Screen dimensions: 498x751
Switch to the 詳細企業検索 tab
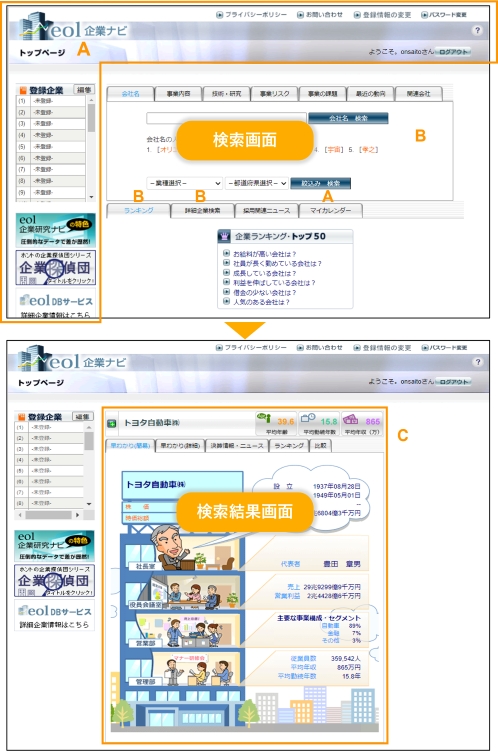tap(203, 211)
